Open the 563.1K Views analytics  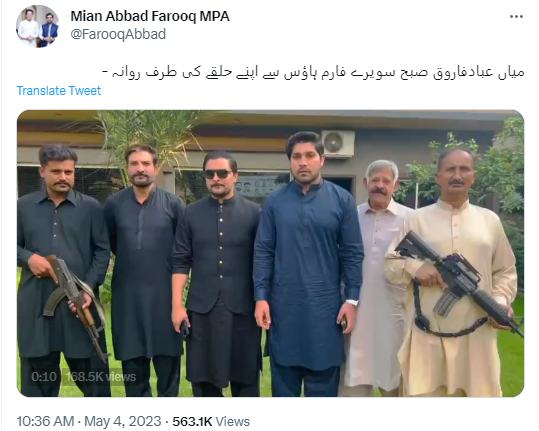[x=211, y=421]
